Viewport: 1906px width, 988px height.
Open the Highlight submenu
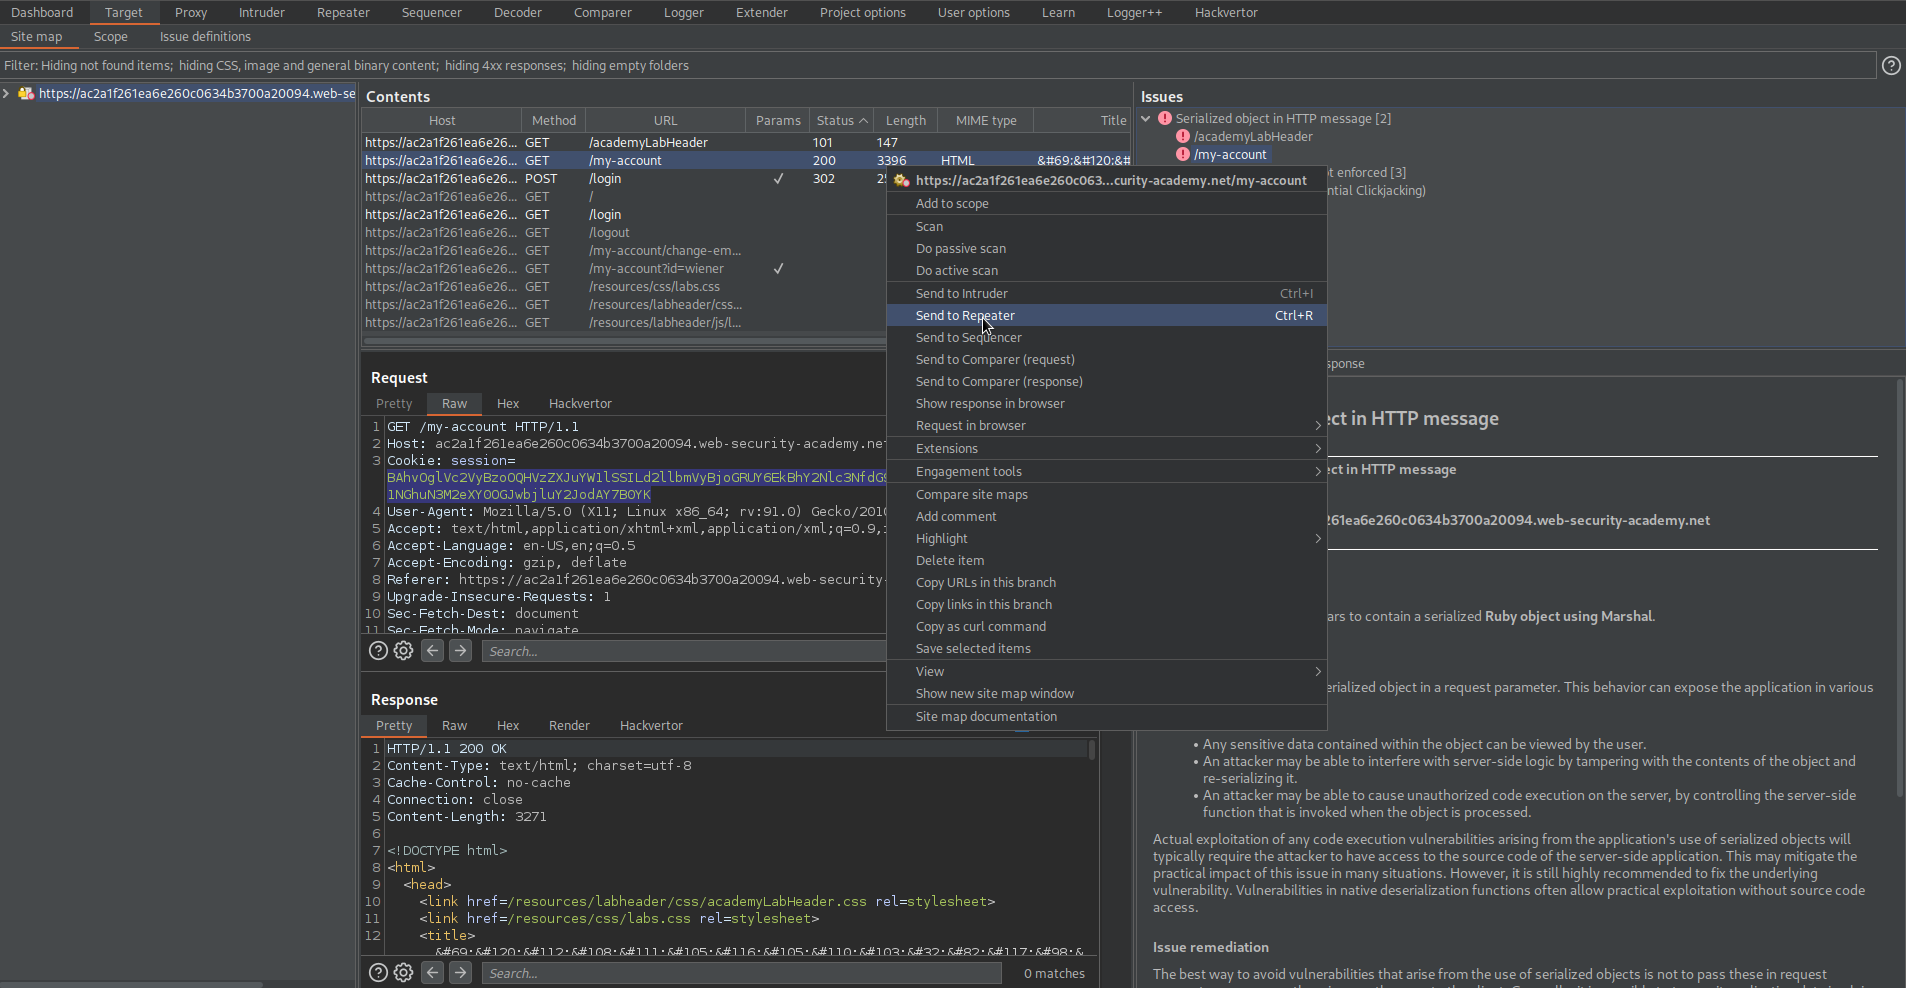[1106, 539]
